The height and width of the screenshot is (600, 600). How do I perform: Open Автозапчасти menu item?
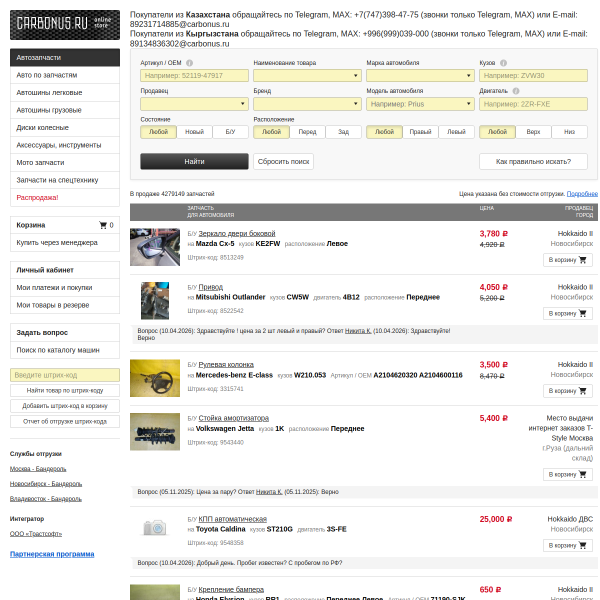pos(65,57)
